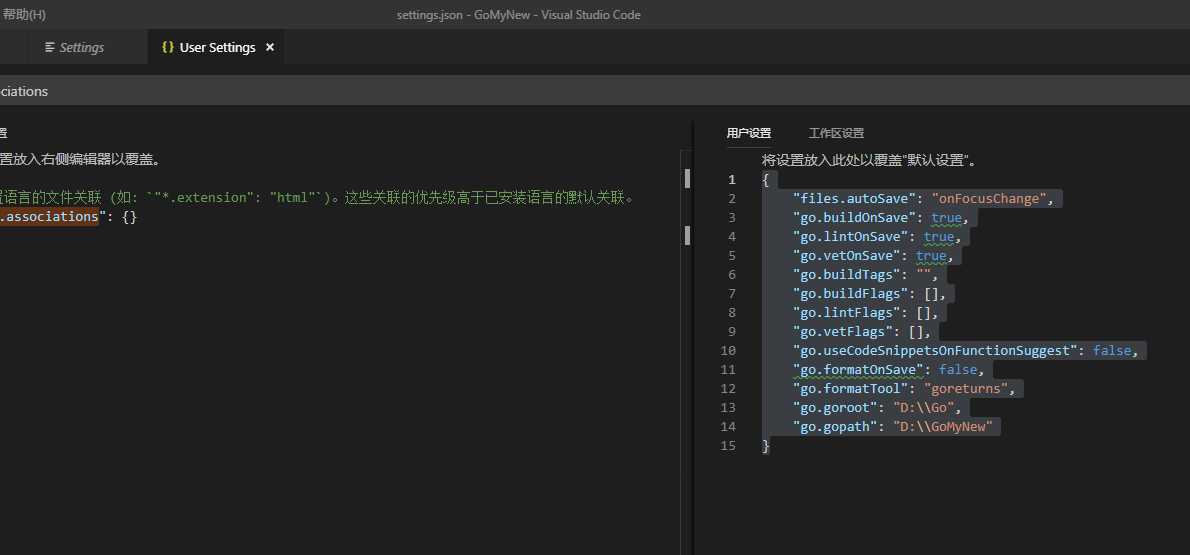Click the settings search field with 'ciations'
1190x555 pixels.
[595, 91]
